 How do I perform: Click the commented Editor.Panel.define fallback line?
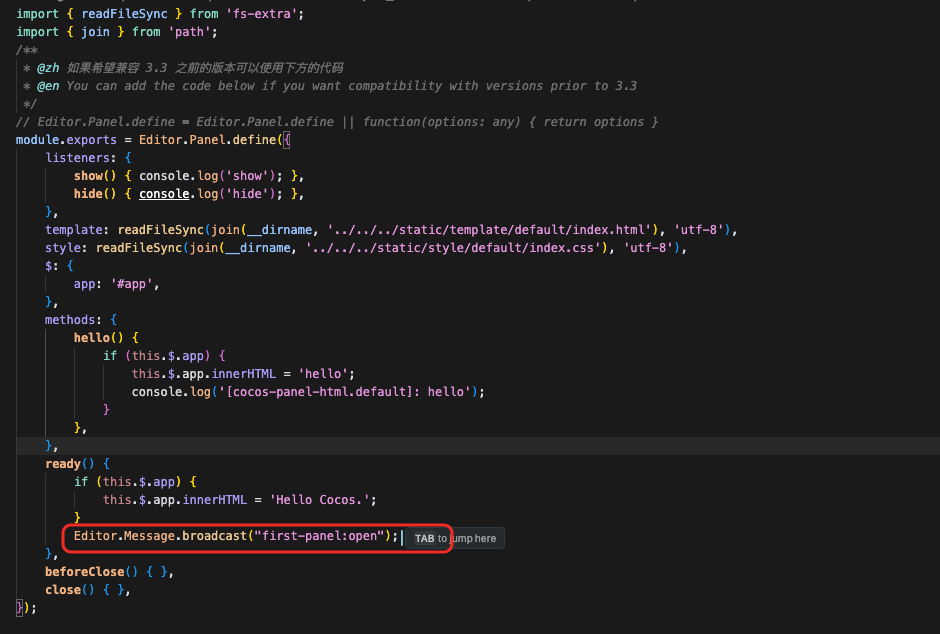337,122
